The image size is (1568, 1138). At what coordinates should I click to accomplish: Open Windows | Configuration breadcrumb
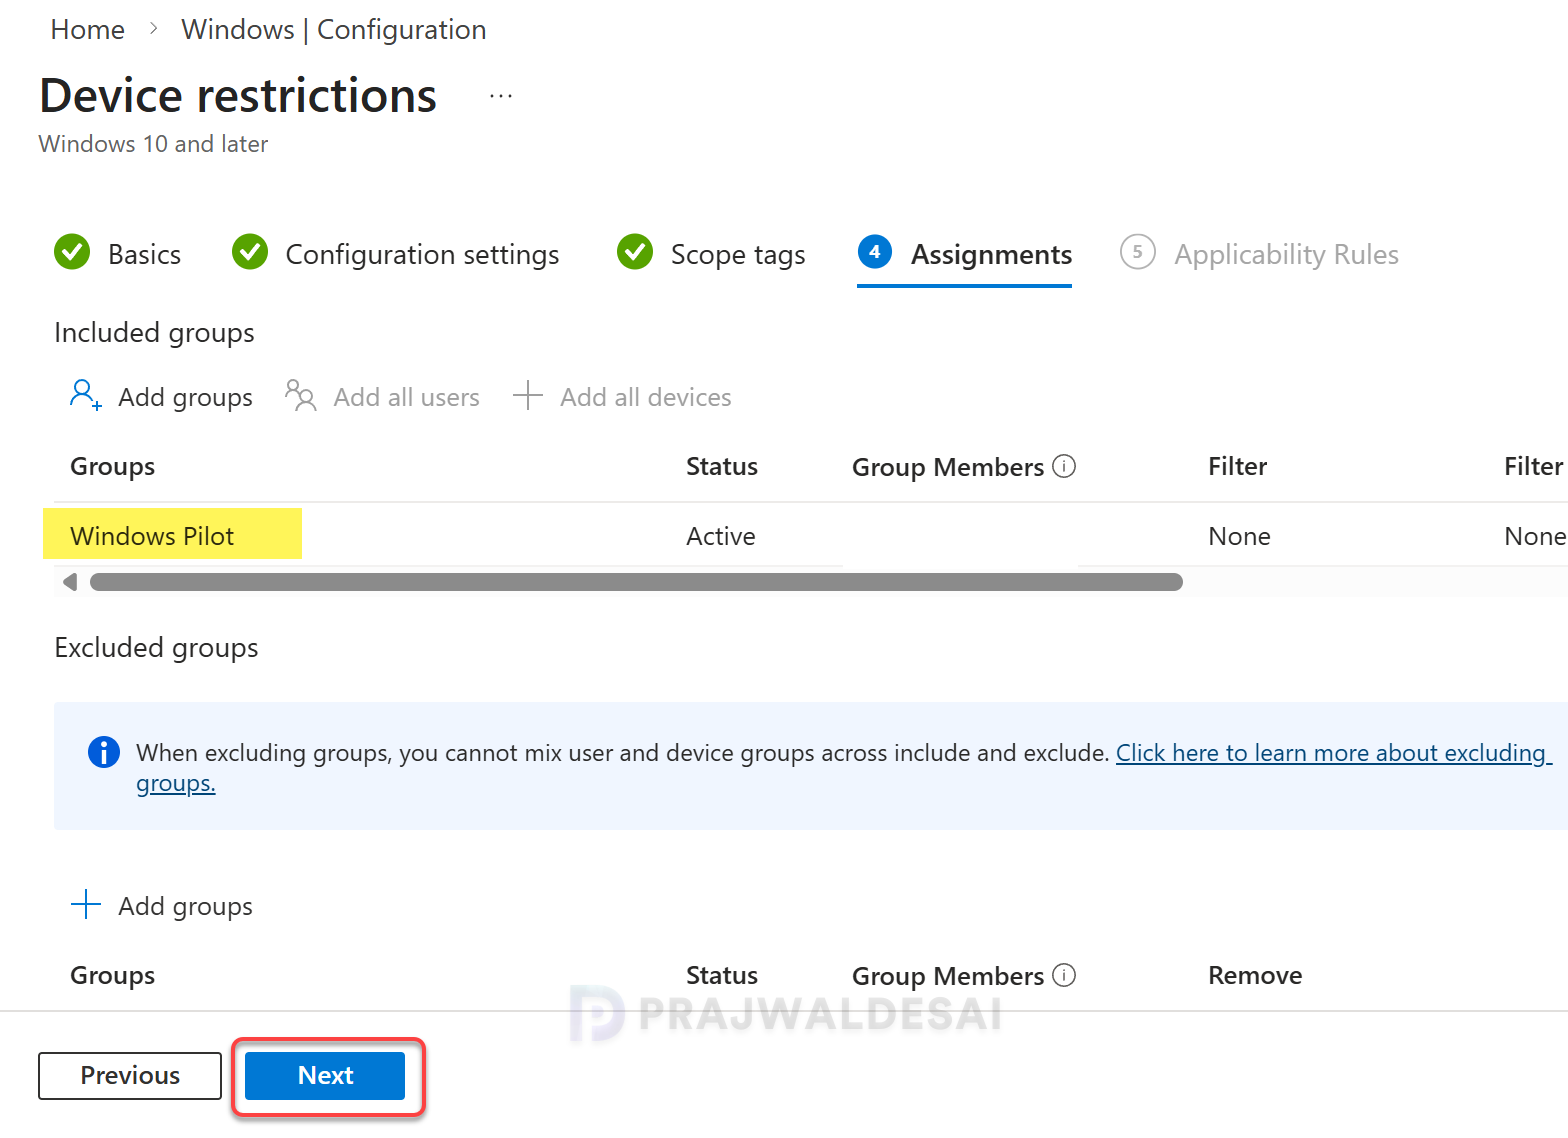point(334,30)
